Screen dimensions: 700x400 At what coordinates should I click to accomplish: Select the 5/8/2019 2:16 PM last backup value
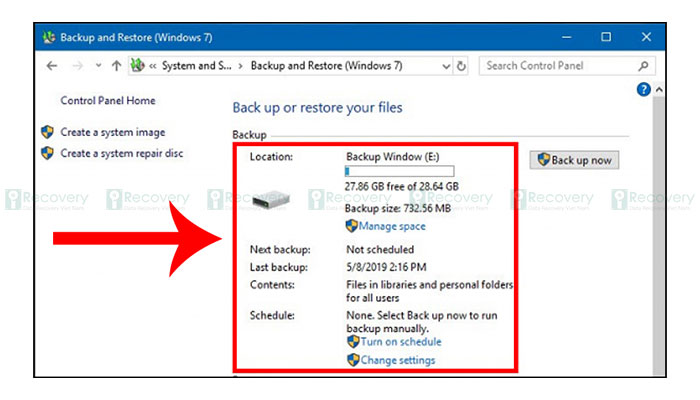pyautogui.click(x=386, y=267)
